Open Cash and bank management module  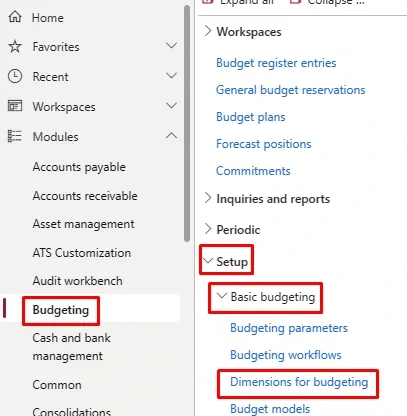click(x=71, y=347)
